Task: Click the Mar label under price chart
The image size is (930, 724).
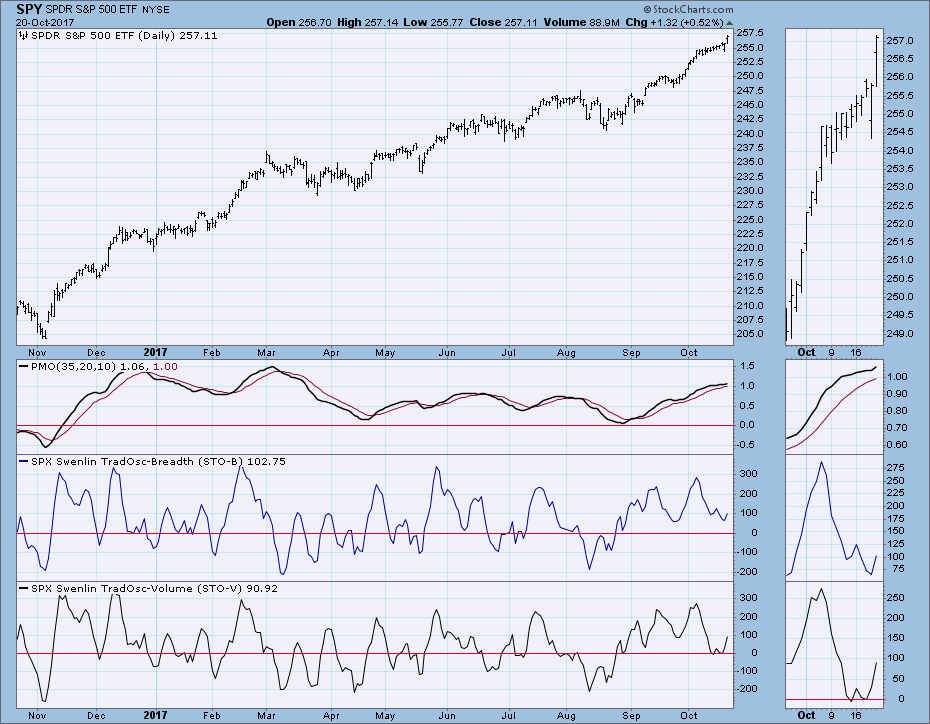Action: point(266,353)
